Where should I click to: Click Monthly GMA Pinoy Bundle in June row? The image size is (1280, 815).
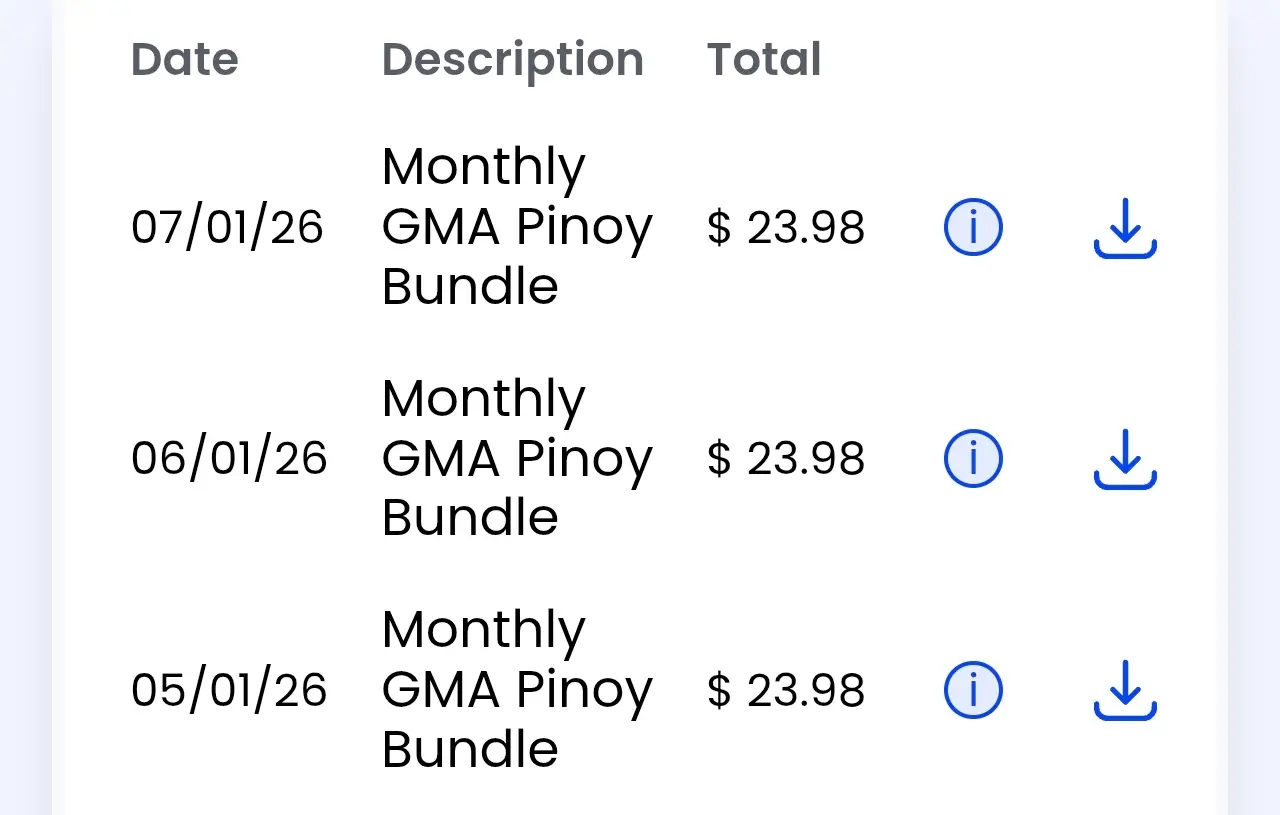[517, 458]
